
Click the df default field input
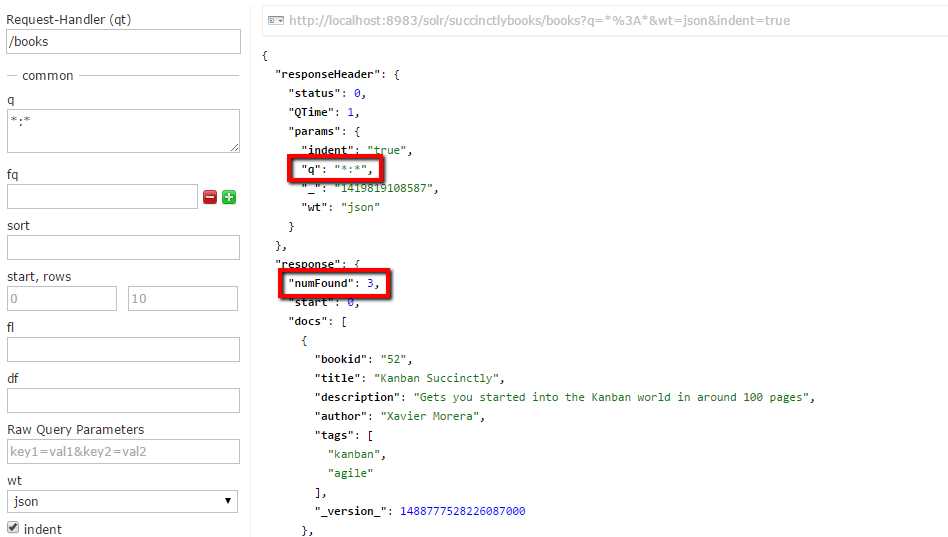123,400
